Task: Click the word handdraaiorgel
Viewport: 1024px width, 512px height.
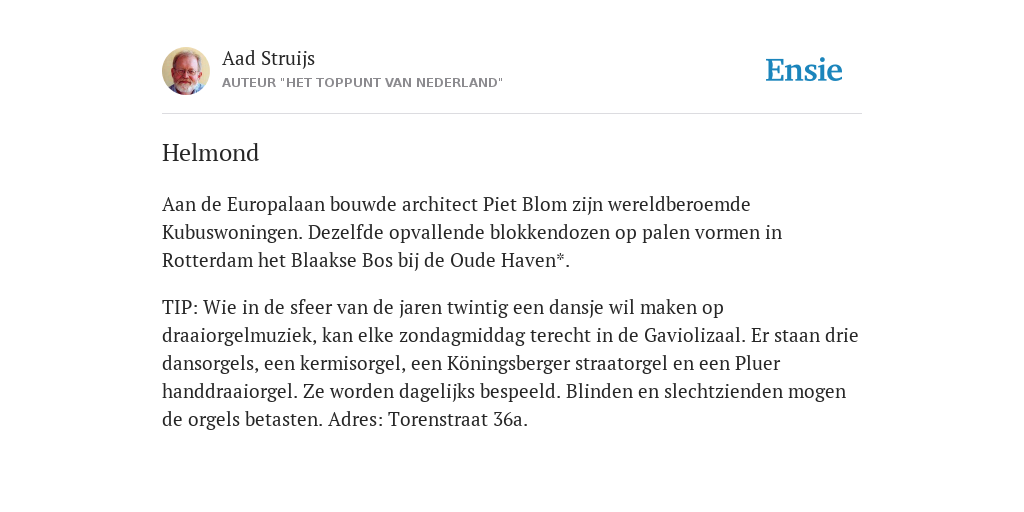Action: tap(229, 392)
